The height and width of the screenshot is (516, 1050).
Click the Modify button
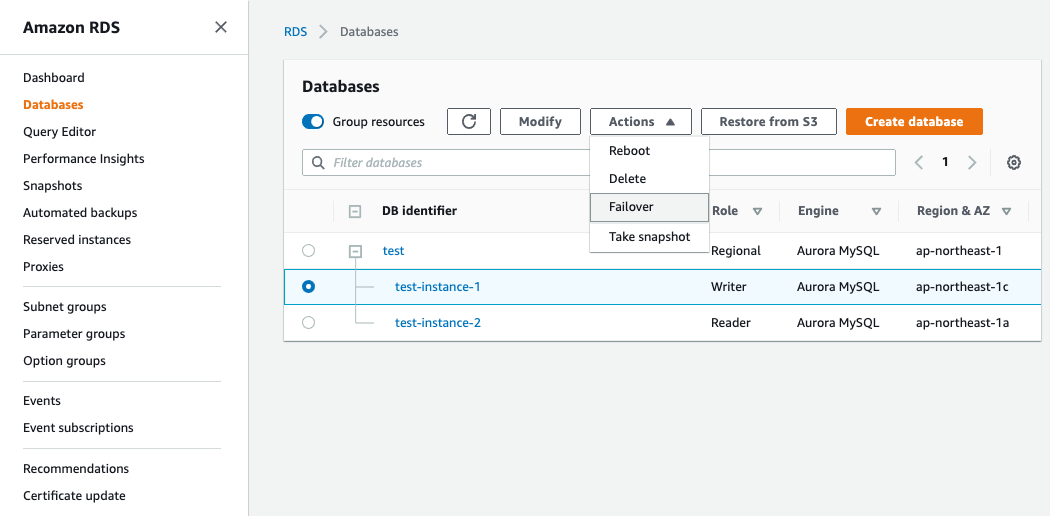[540, 122]
